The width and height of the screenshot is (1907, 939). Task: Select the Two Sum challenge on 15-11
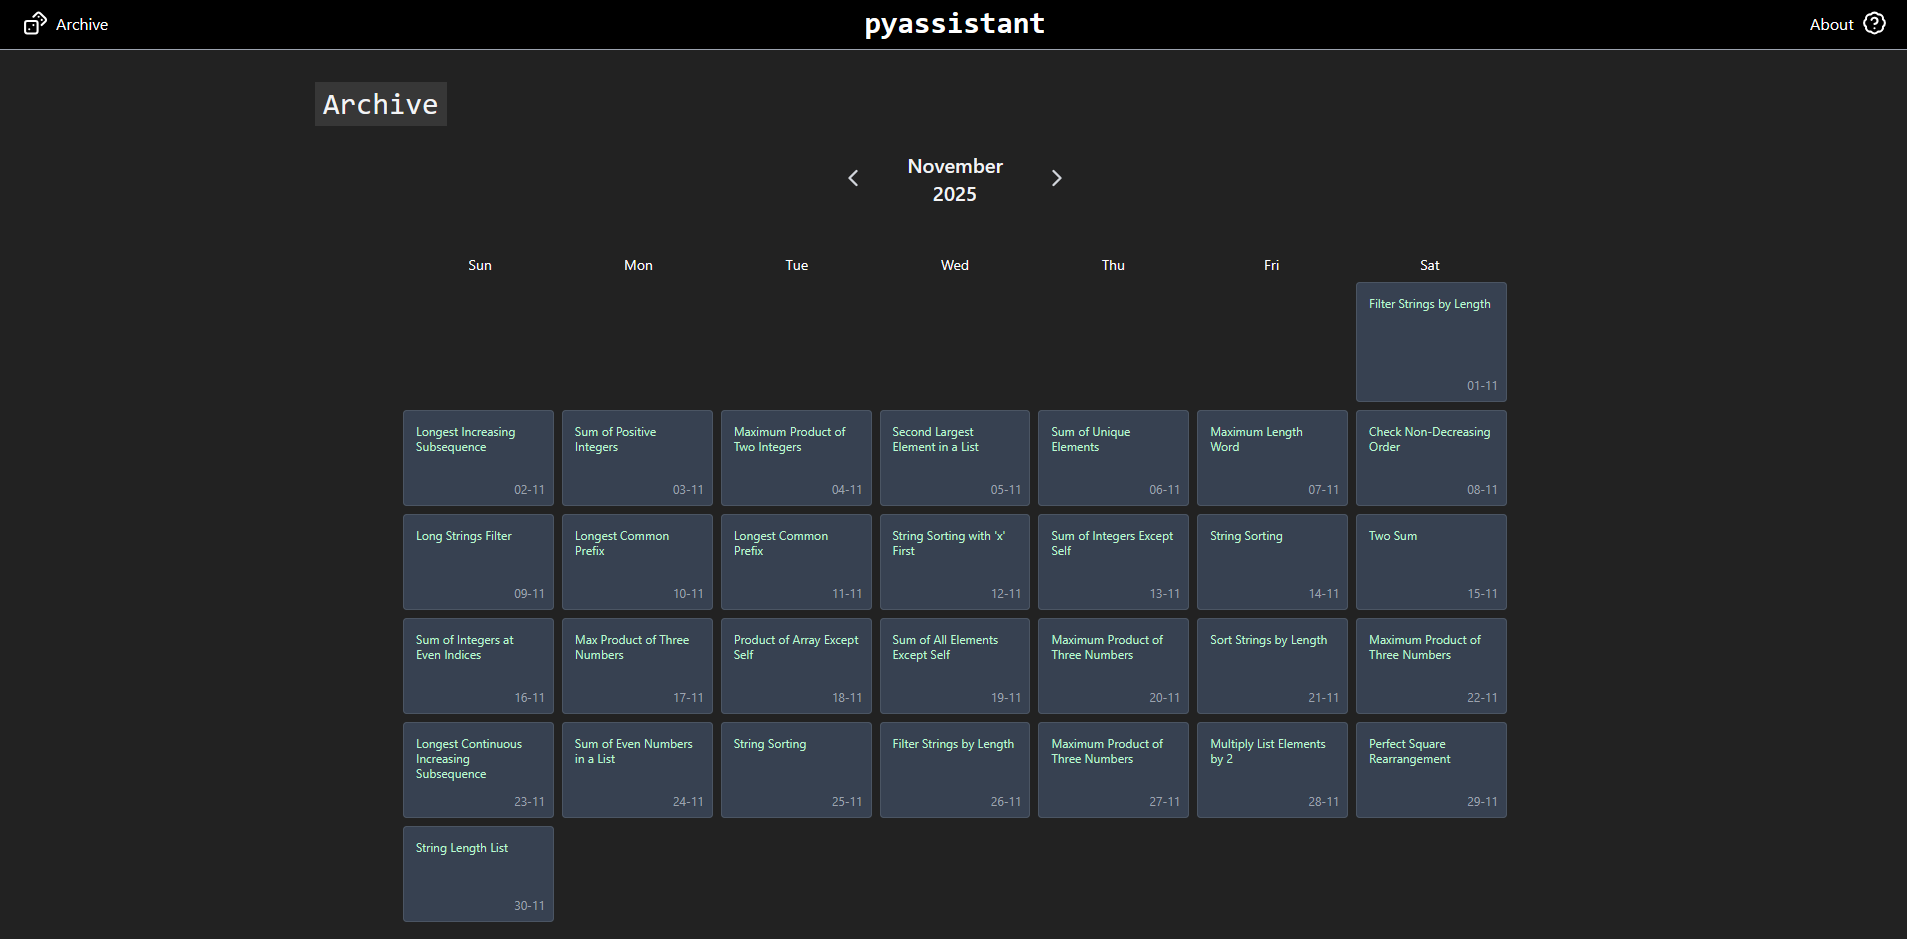(1431, 562)
